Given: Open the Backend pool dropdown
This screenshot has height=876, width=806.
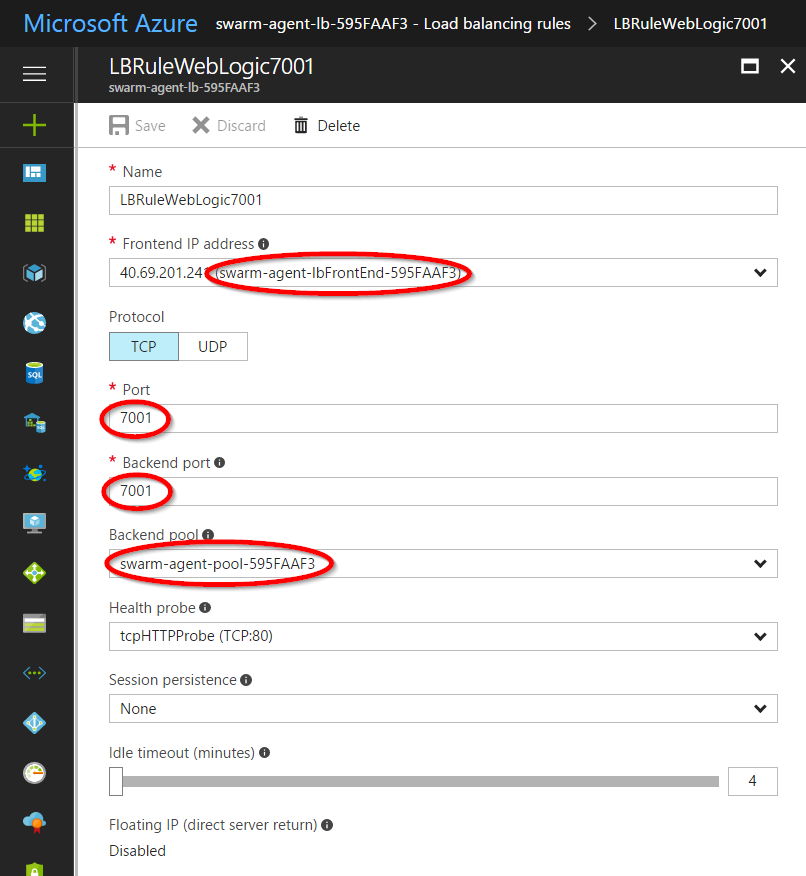Looking at the screenshot, I should [759, 564].
